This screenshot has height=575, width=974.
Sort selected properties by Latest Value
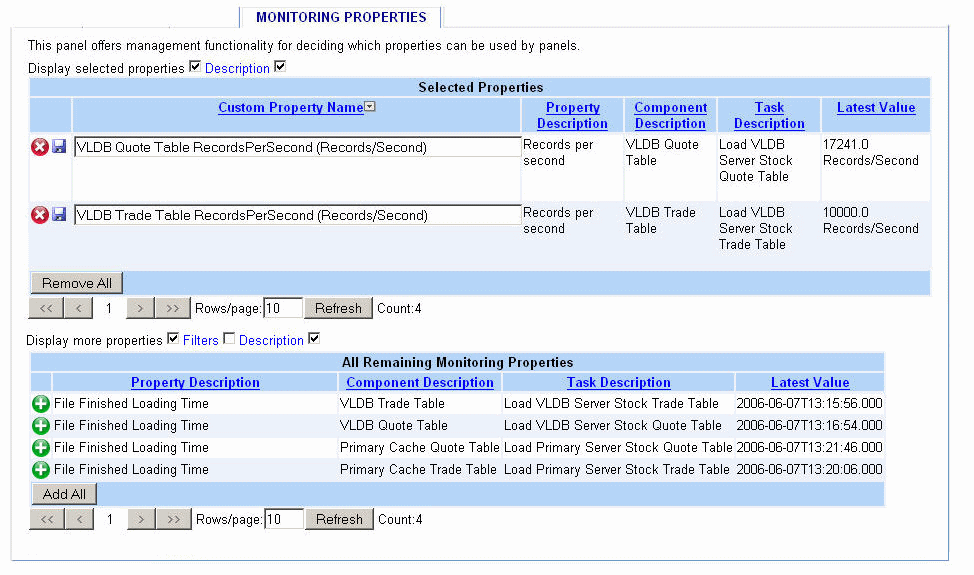876,107
